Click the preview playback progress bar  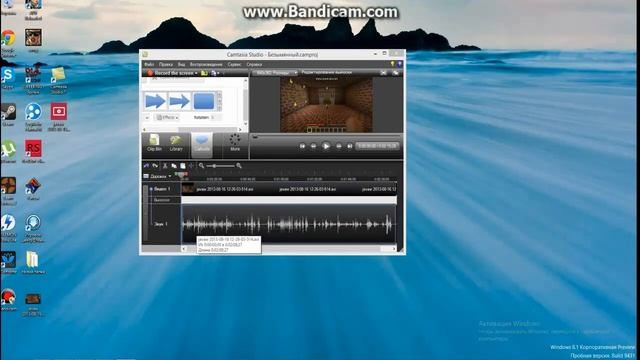pyautogui.click(x=327, y=137)
